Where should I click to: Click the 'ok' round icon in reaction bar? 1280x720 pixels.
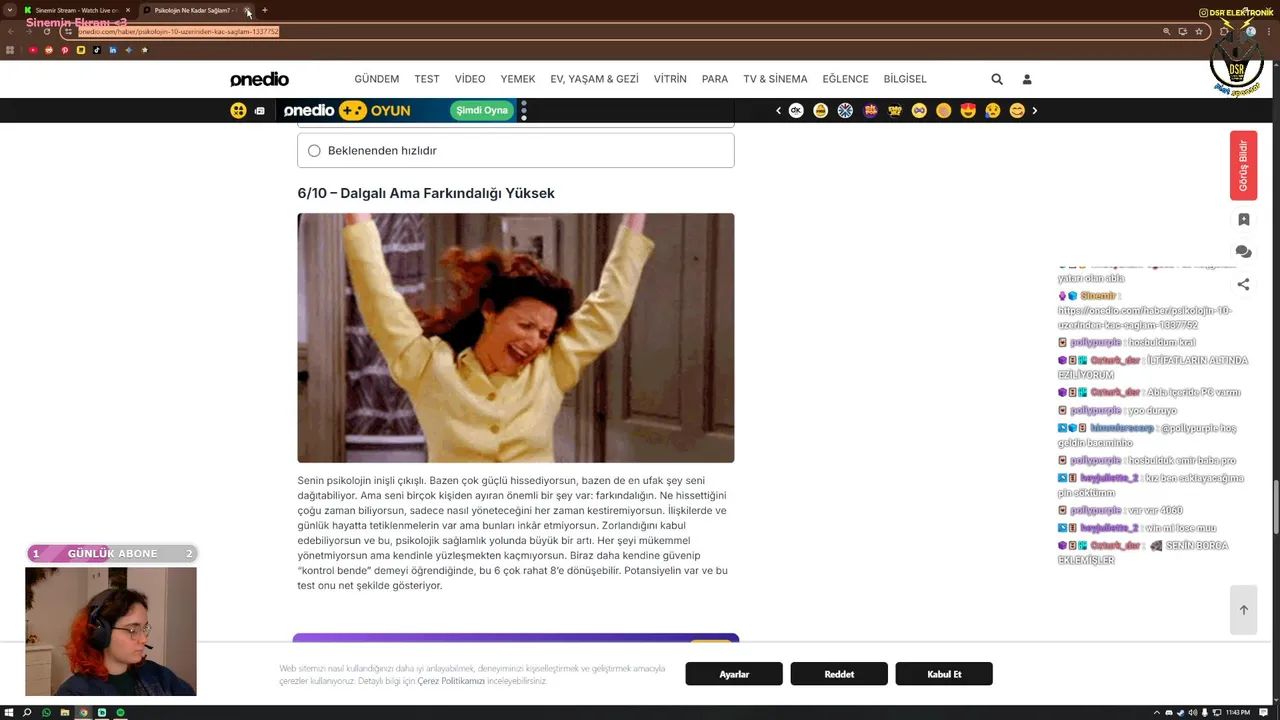point(796,111)
